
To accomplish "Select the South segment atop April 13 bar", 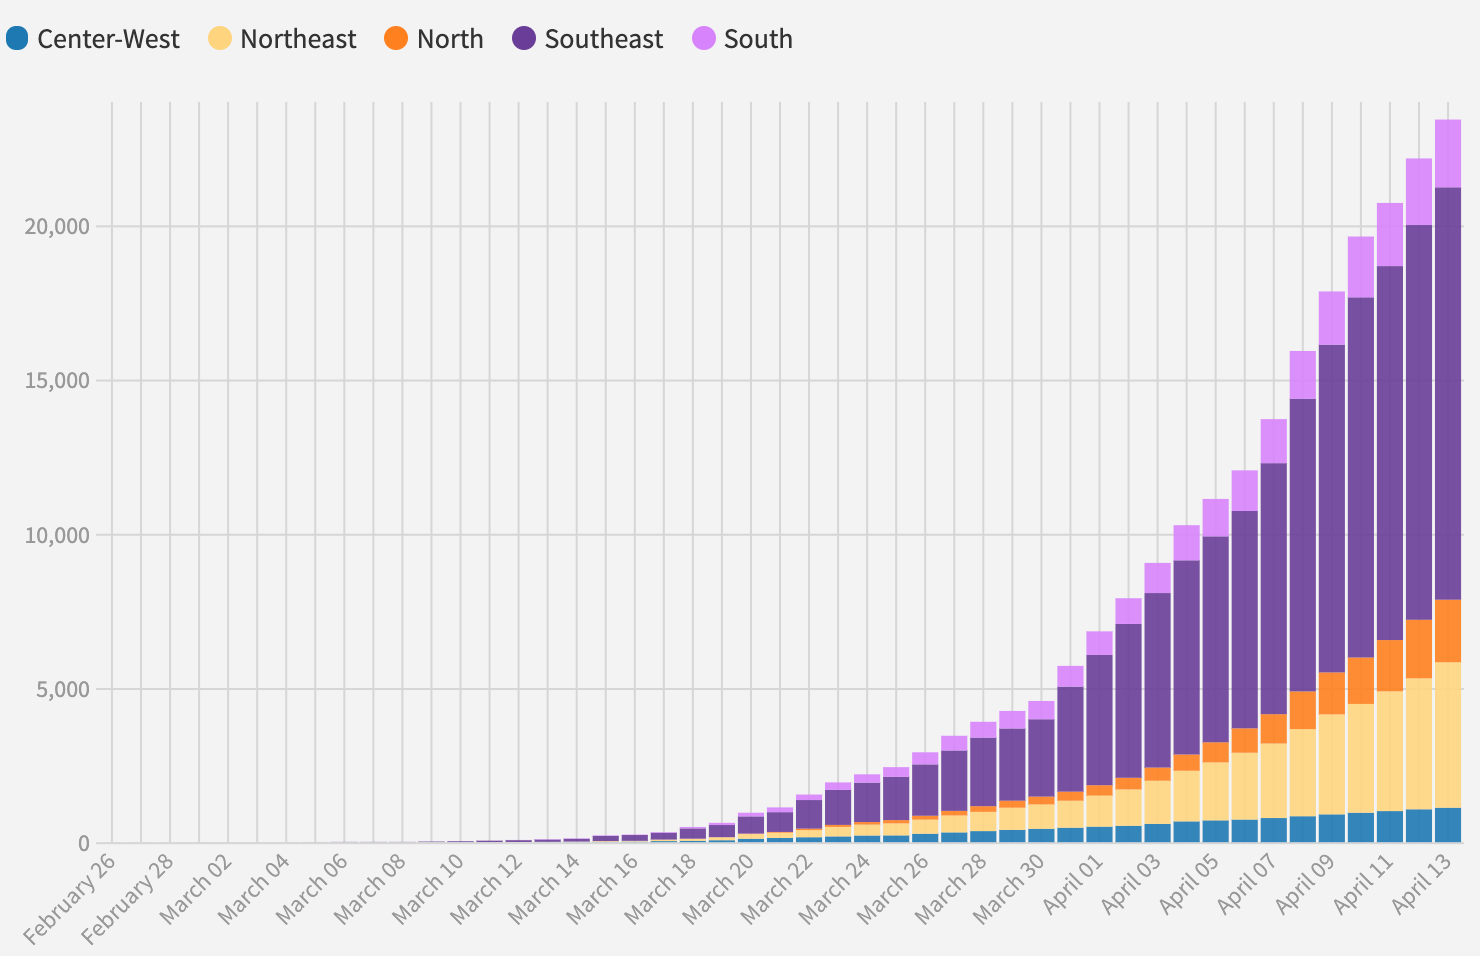I will click(1448, 153).
